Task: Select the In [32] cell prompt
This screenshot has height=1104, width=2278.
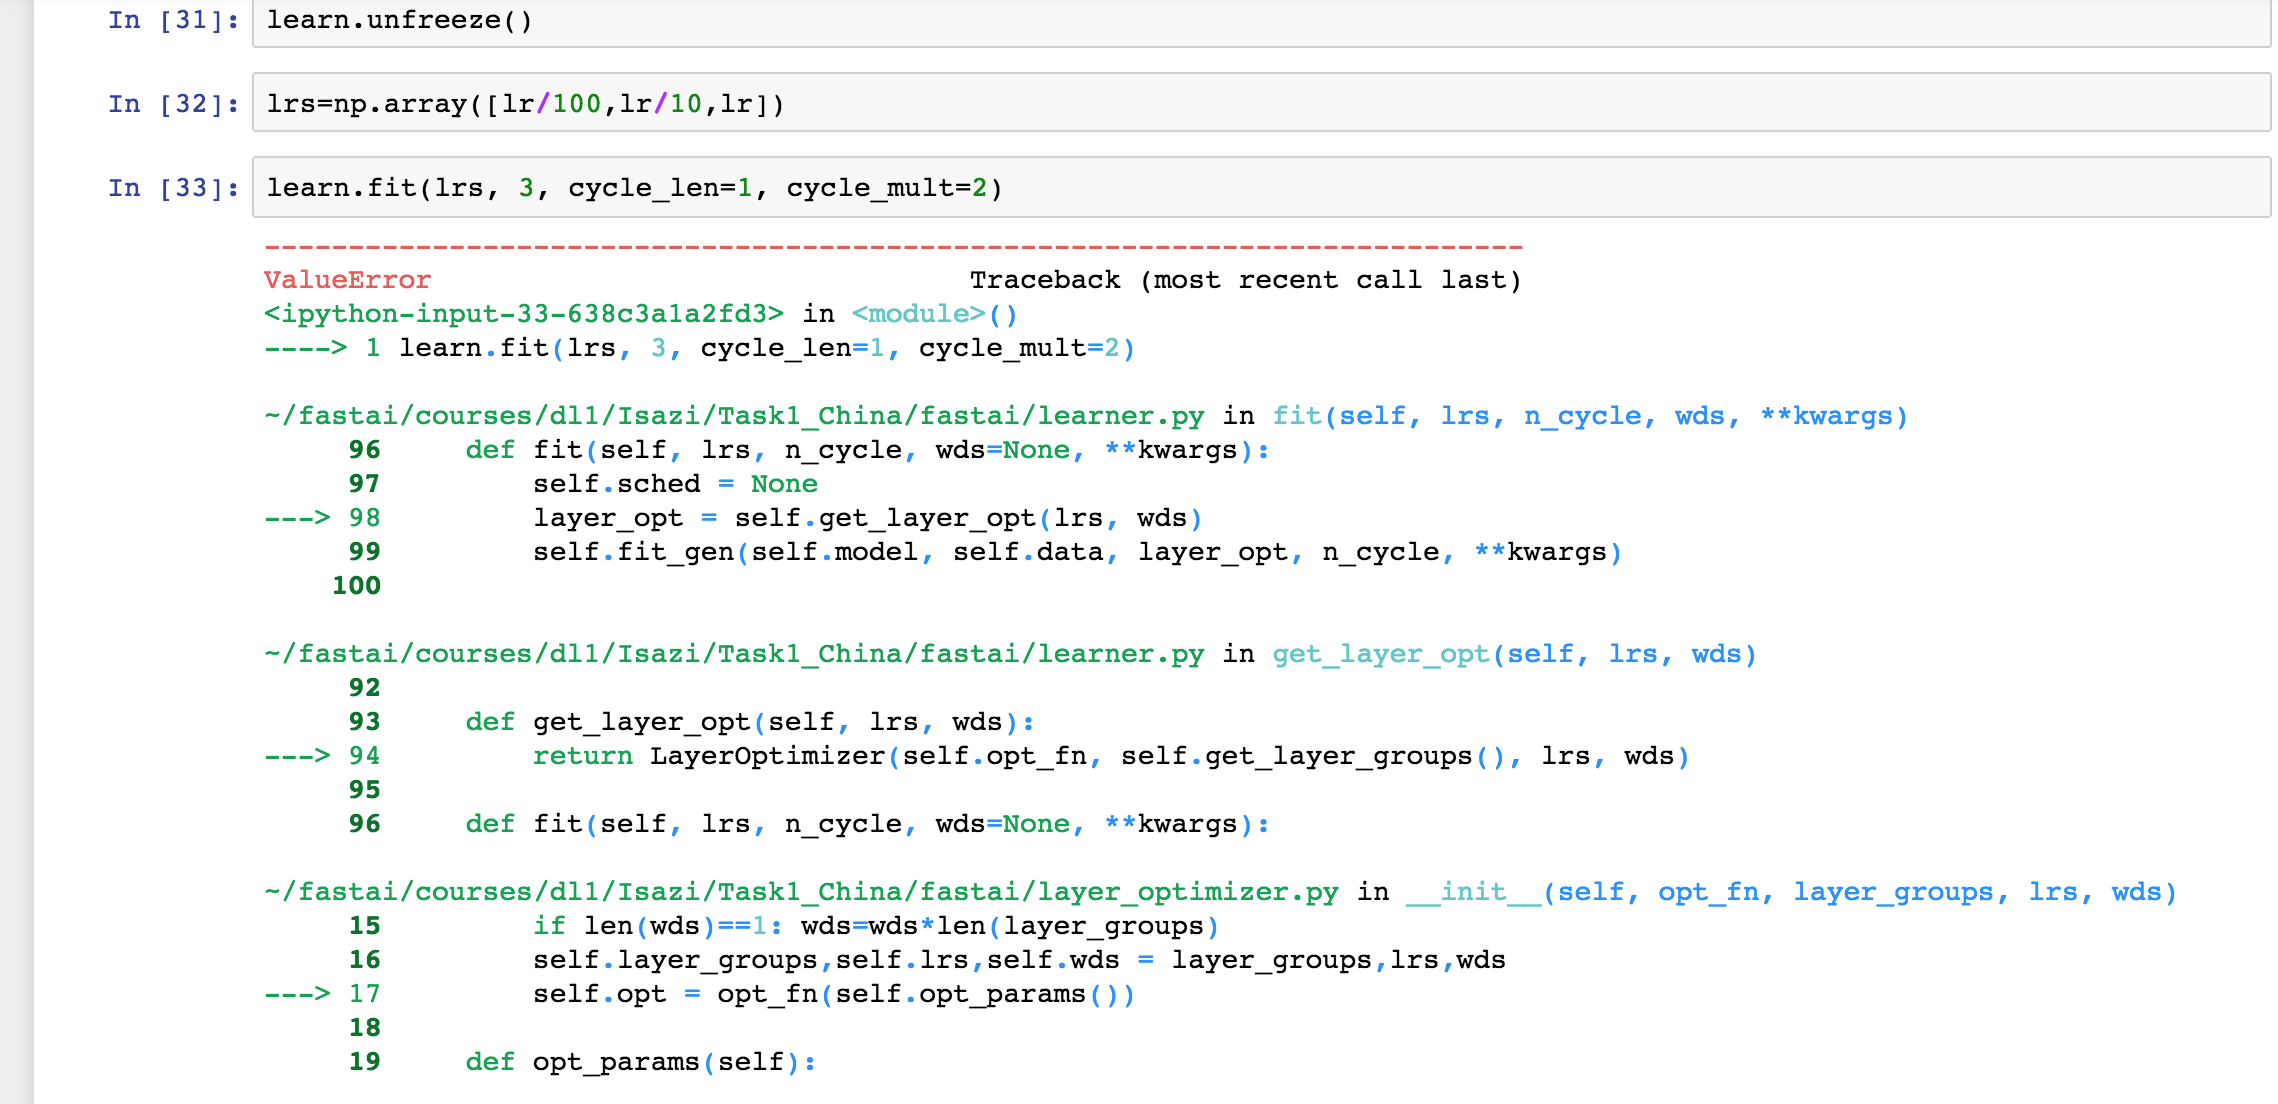Action: coord(173,104)
